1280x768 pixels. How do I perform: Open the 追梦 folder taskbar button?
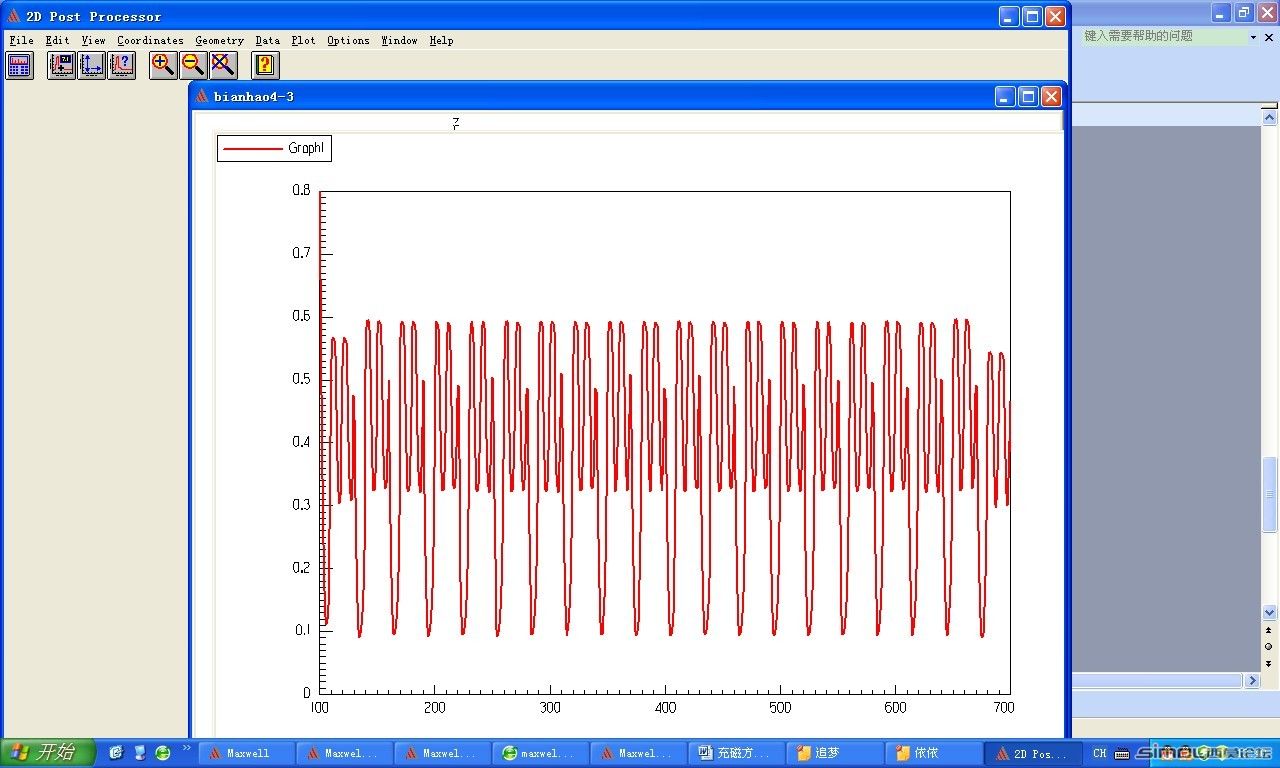tap(834, 753)
